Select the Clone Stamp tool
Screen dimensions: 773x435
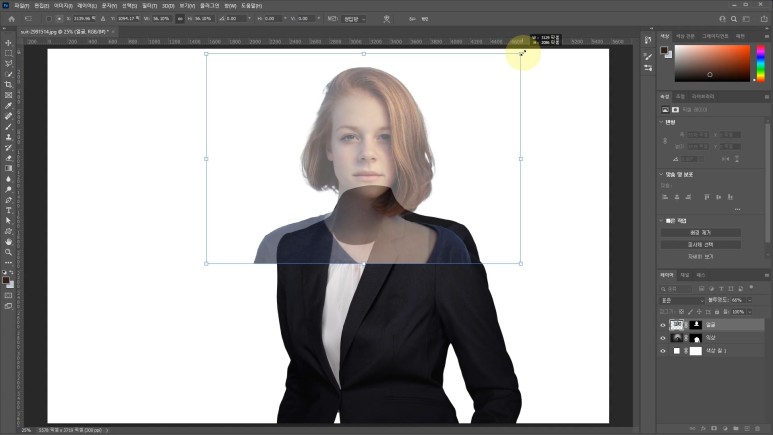[8, 137]
